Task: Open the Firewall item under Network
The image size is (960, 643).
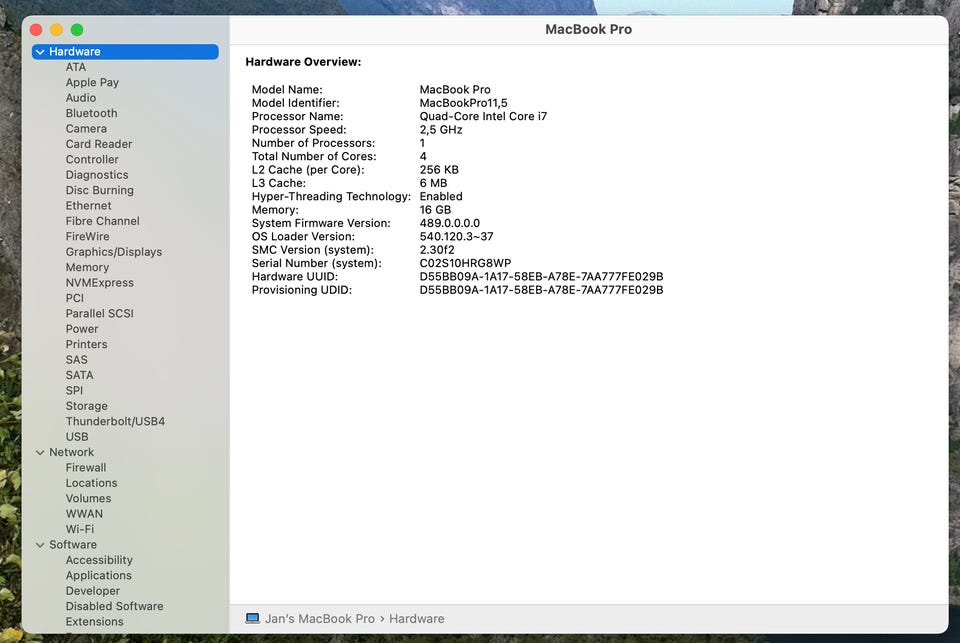Action: (86, 468)
